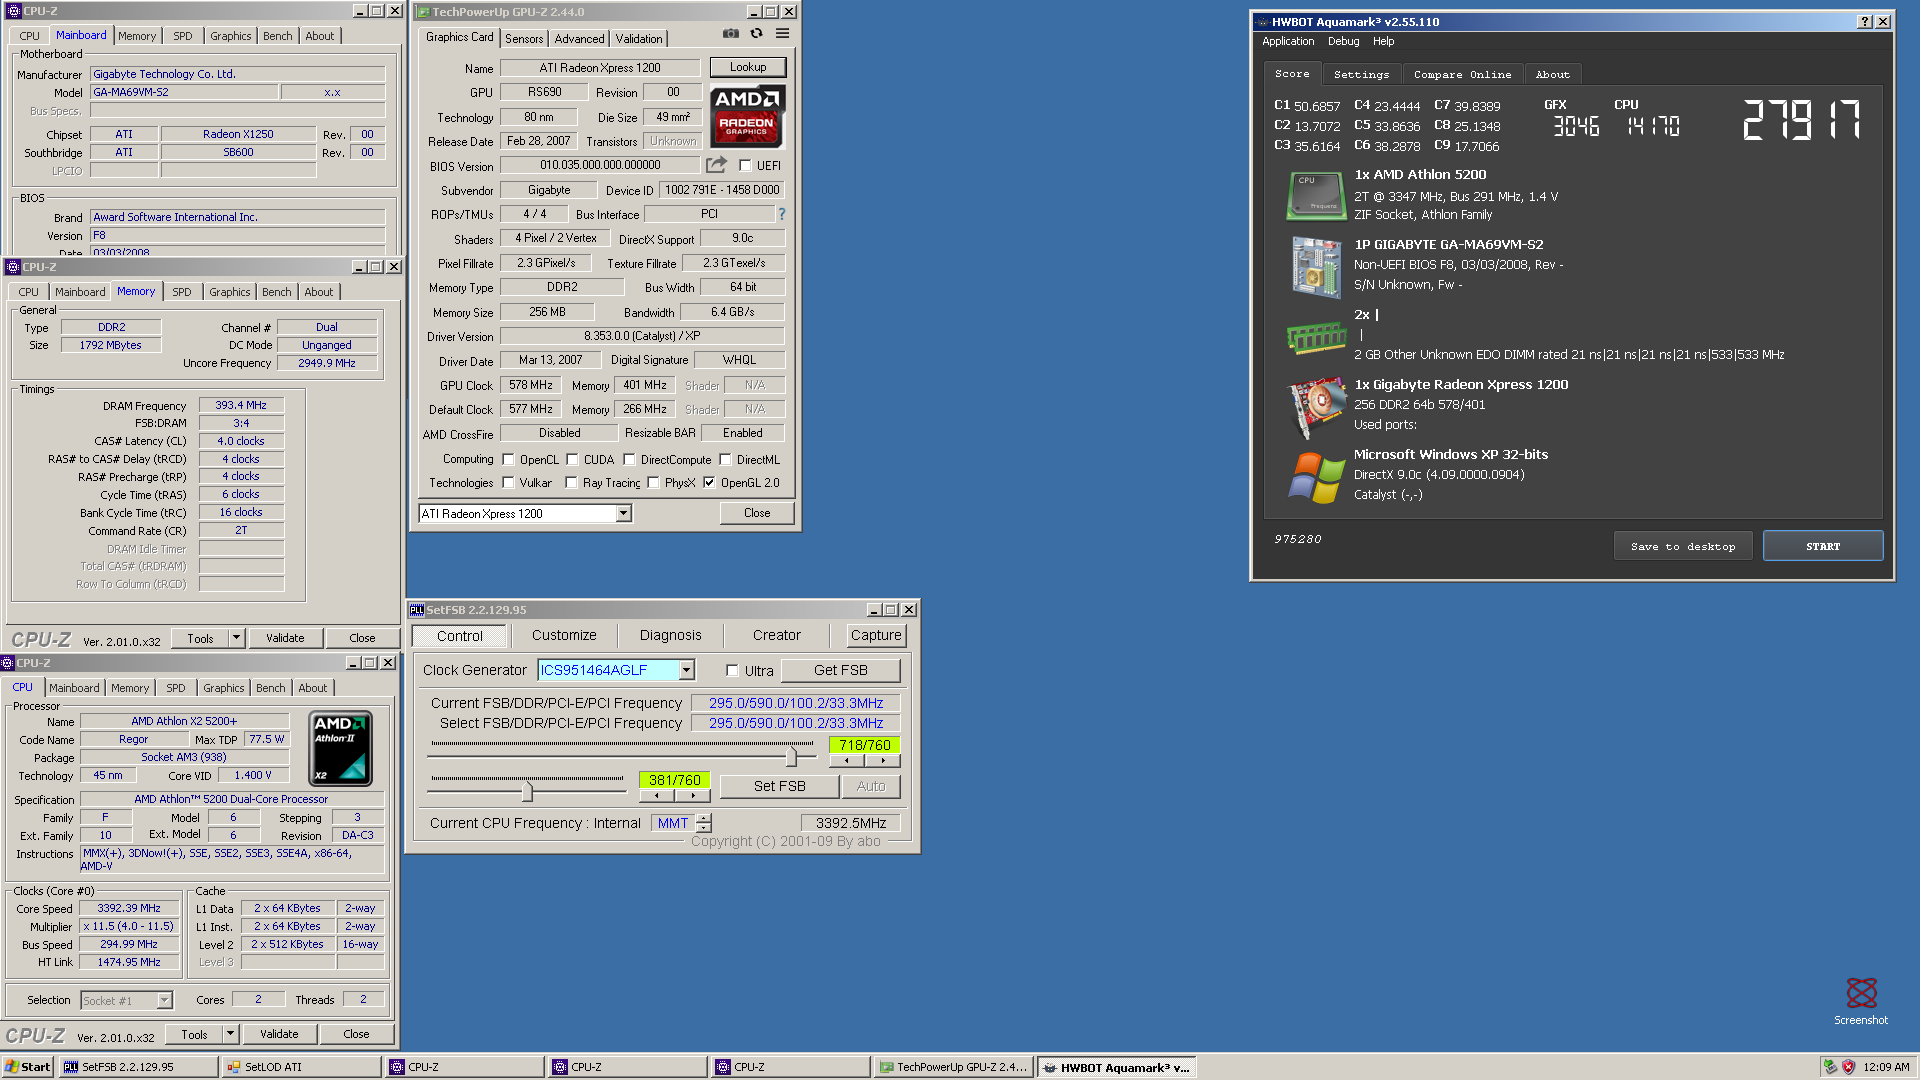Click the Athlon CPU chip icon in Aquamark
This screenshot has height=1080, width=1920.
coord(1316,195)
